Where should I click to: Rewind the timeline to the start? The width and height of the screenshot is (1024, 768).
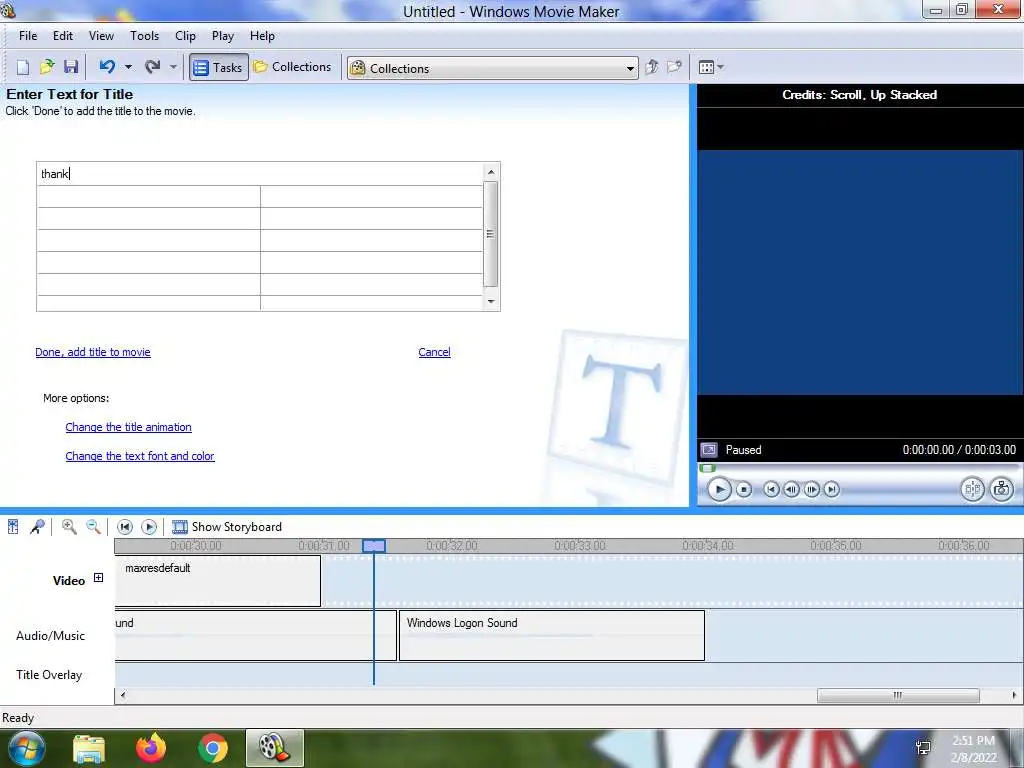tap(125, 526)
